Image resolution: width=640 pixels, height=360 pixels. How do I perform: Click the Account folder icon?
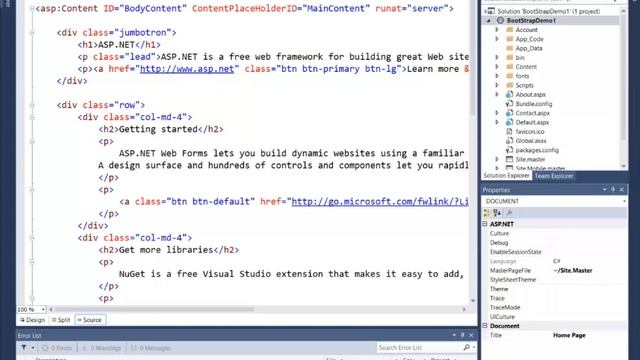tap(509, 30)
